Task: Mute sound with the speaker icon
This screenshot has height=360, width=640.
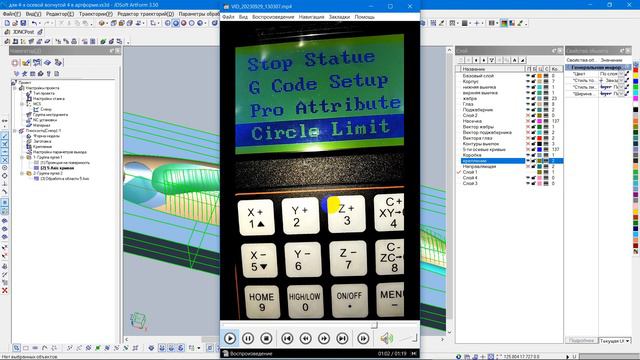Action: tap(386, 338)
